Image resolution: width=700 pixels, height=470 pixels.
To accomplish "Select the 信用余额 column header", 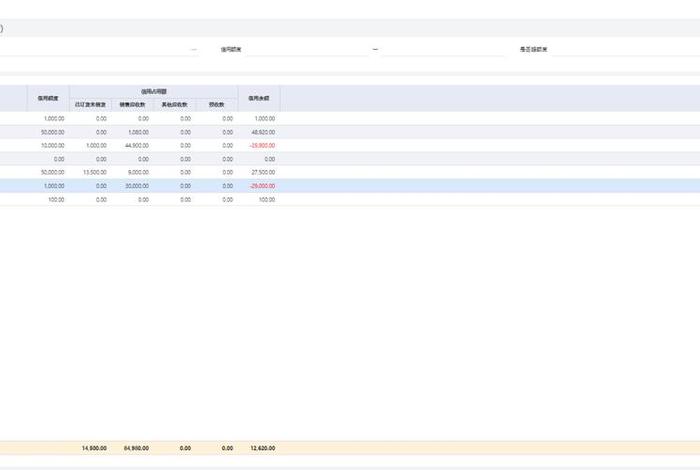I will pos(258,98).
